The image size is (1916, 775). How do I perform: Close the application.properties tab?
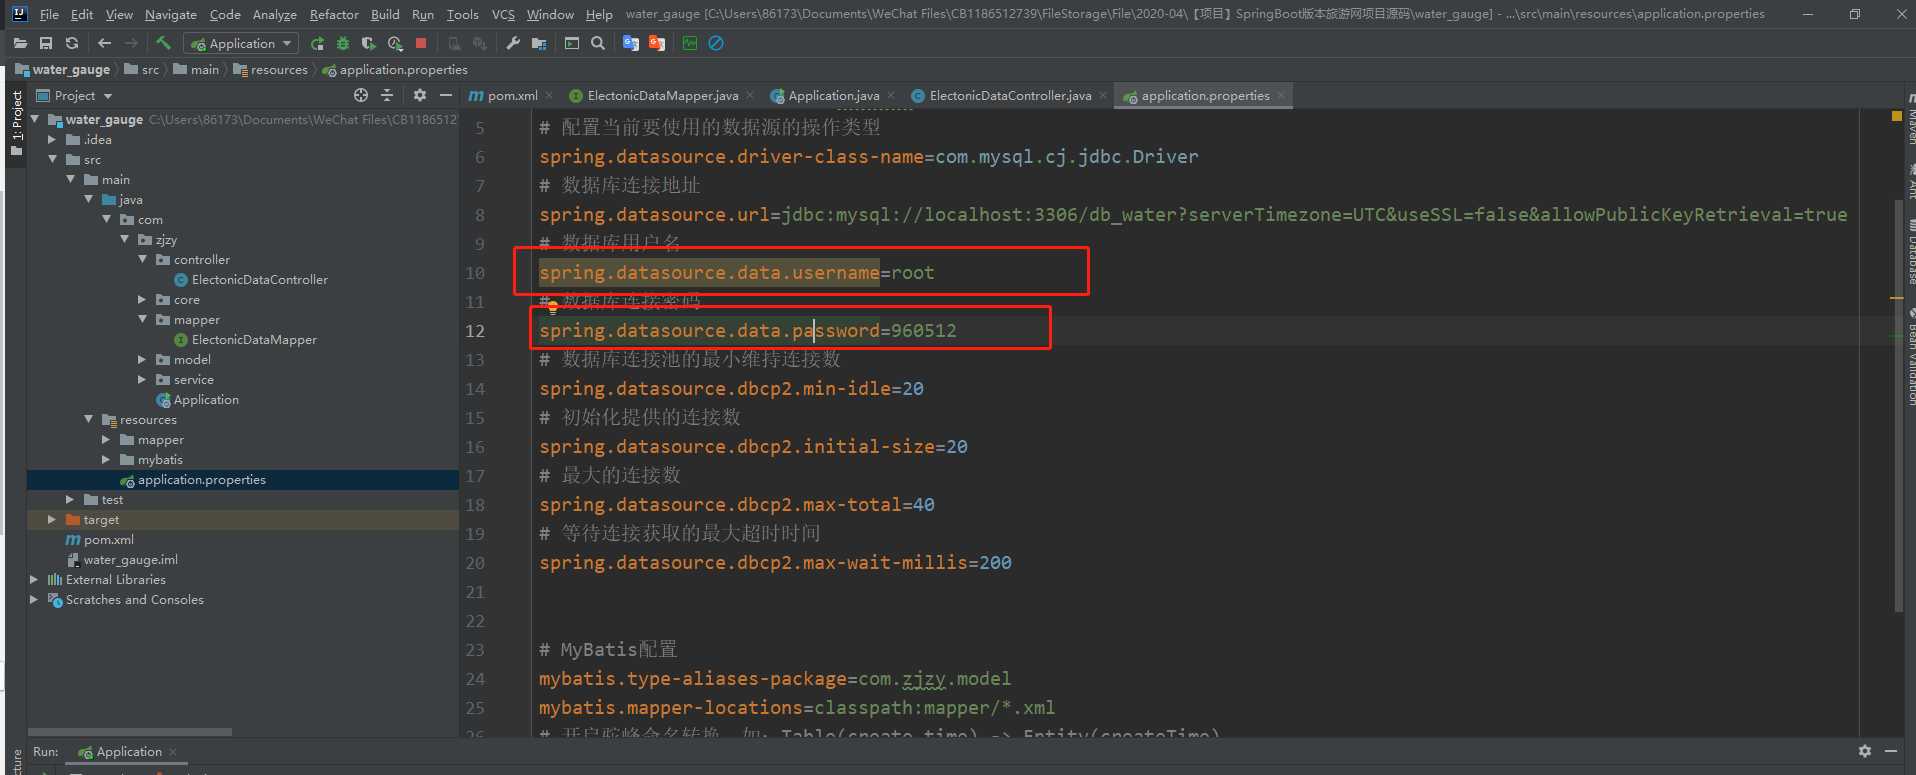[1281, 96]
